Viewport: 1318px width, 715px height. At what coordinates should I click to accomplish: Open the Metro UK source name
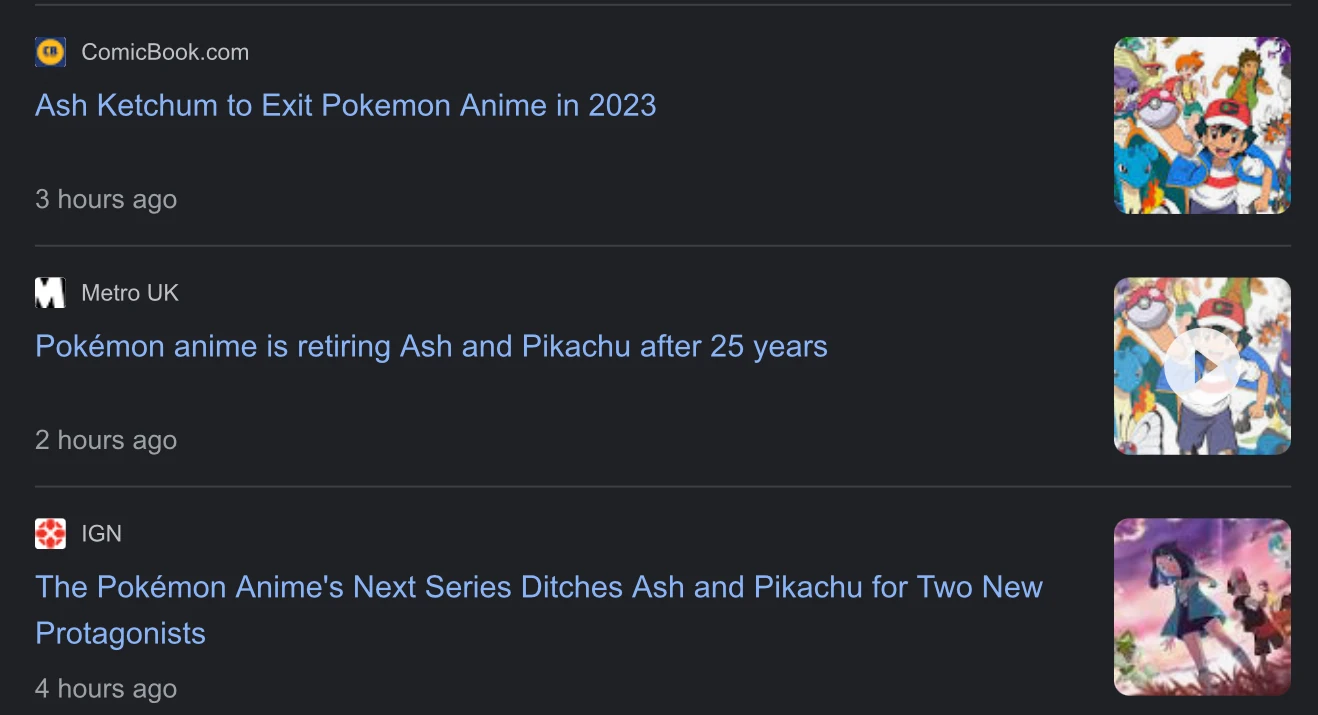click(x=130, y=293)
